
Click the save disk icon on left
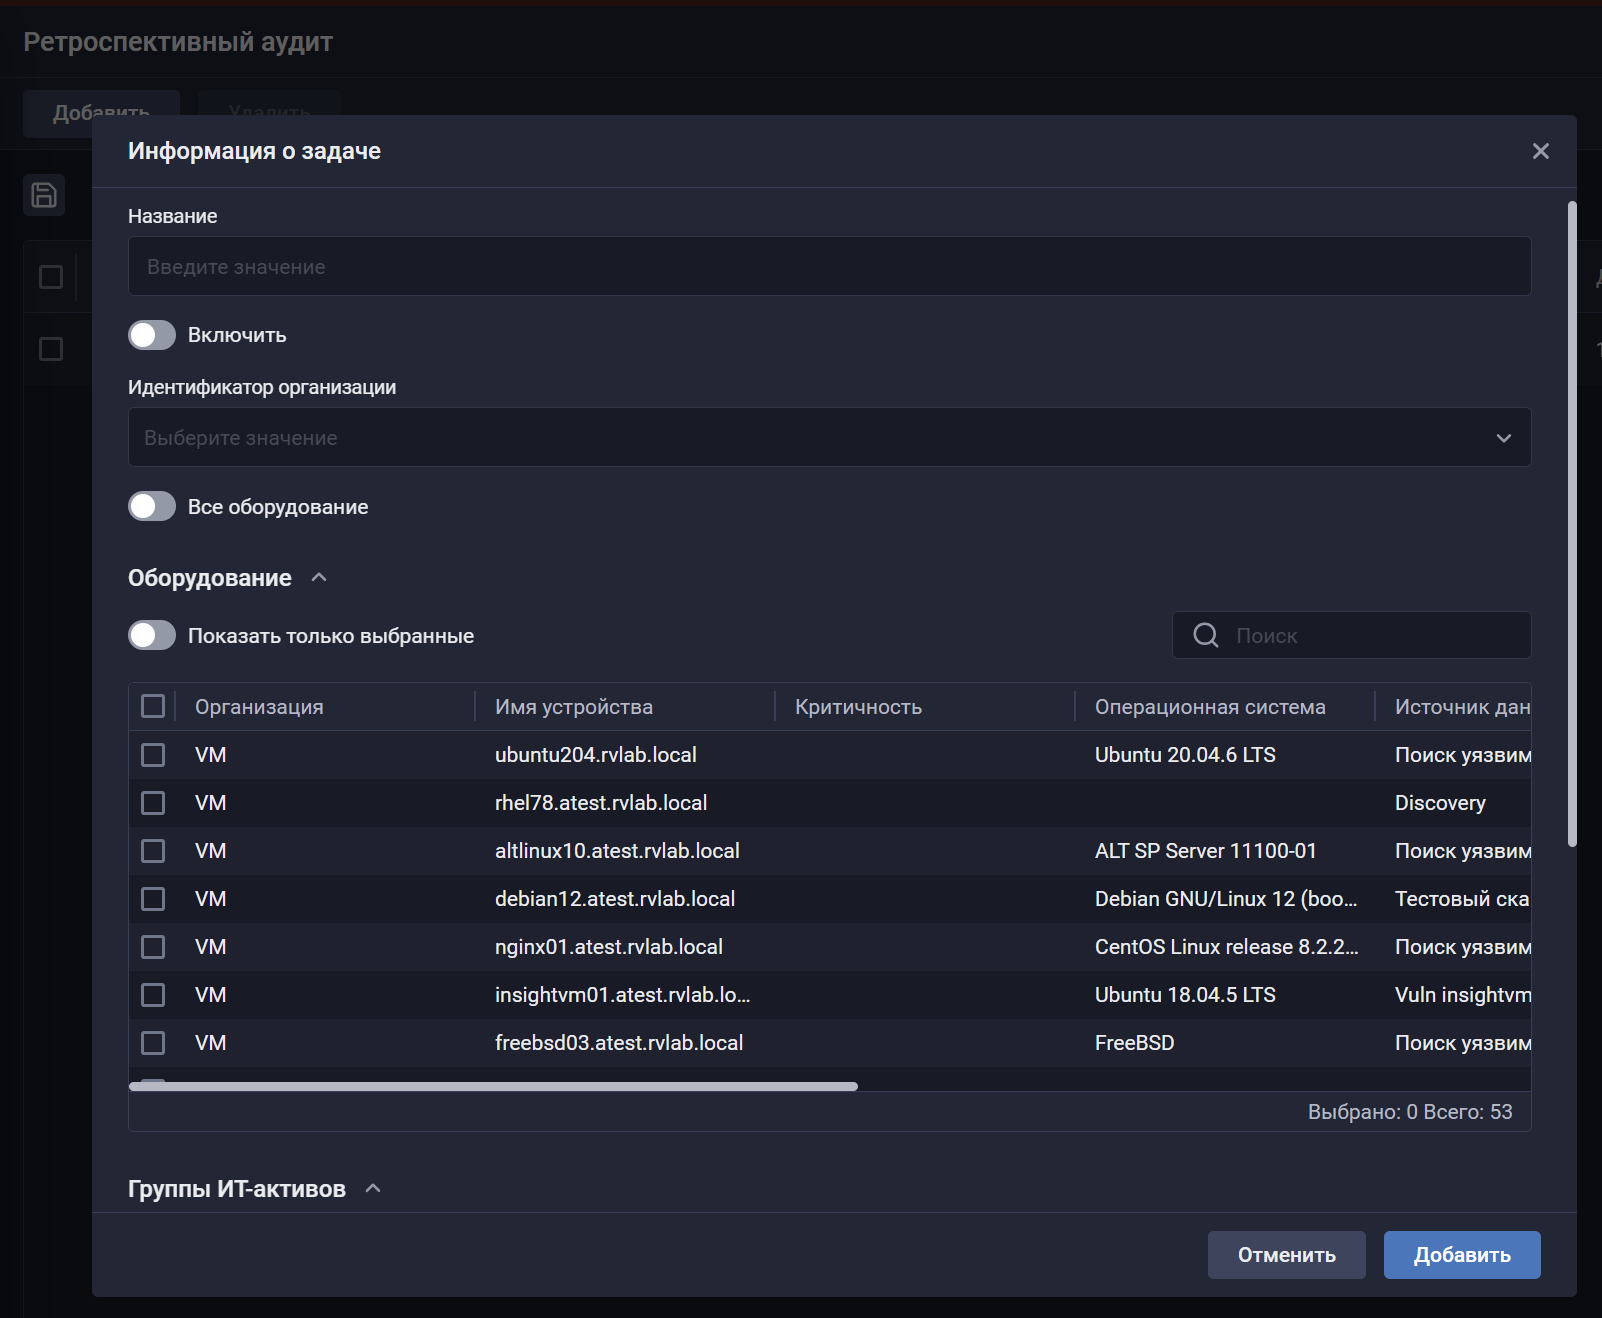[44, 195]
